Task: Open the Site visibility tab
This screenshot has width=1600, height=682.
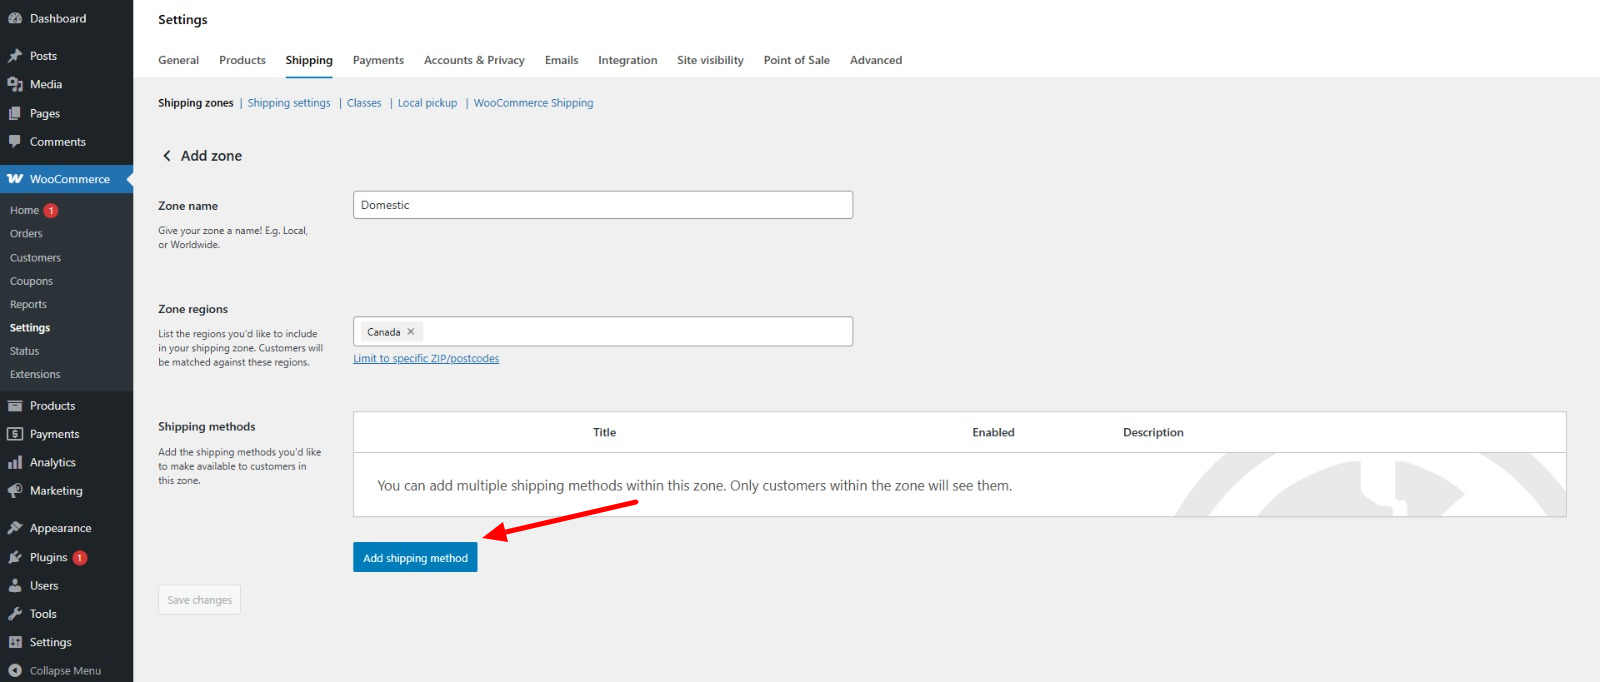Action: 710,60
